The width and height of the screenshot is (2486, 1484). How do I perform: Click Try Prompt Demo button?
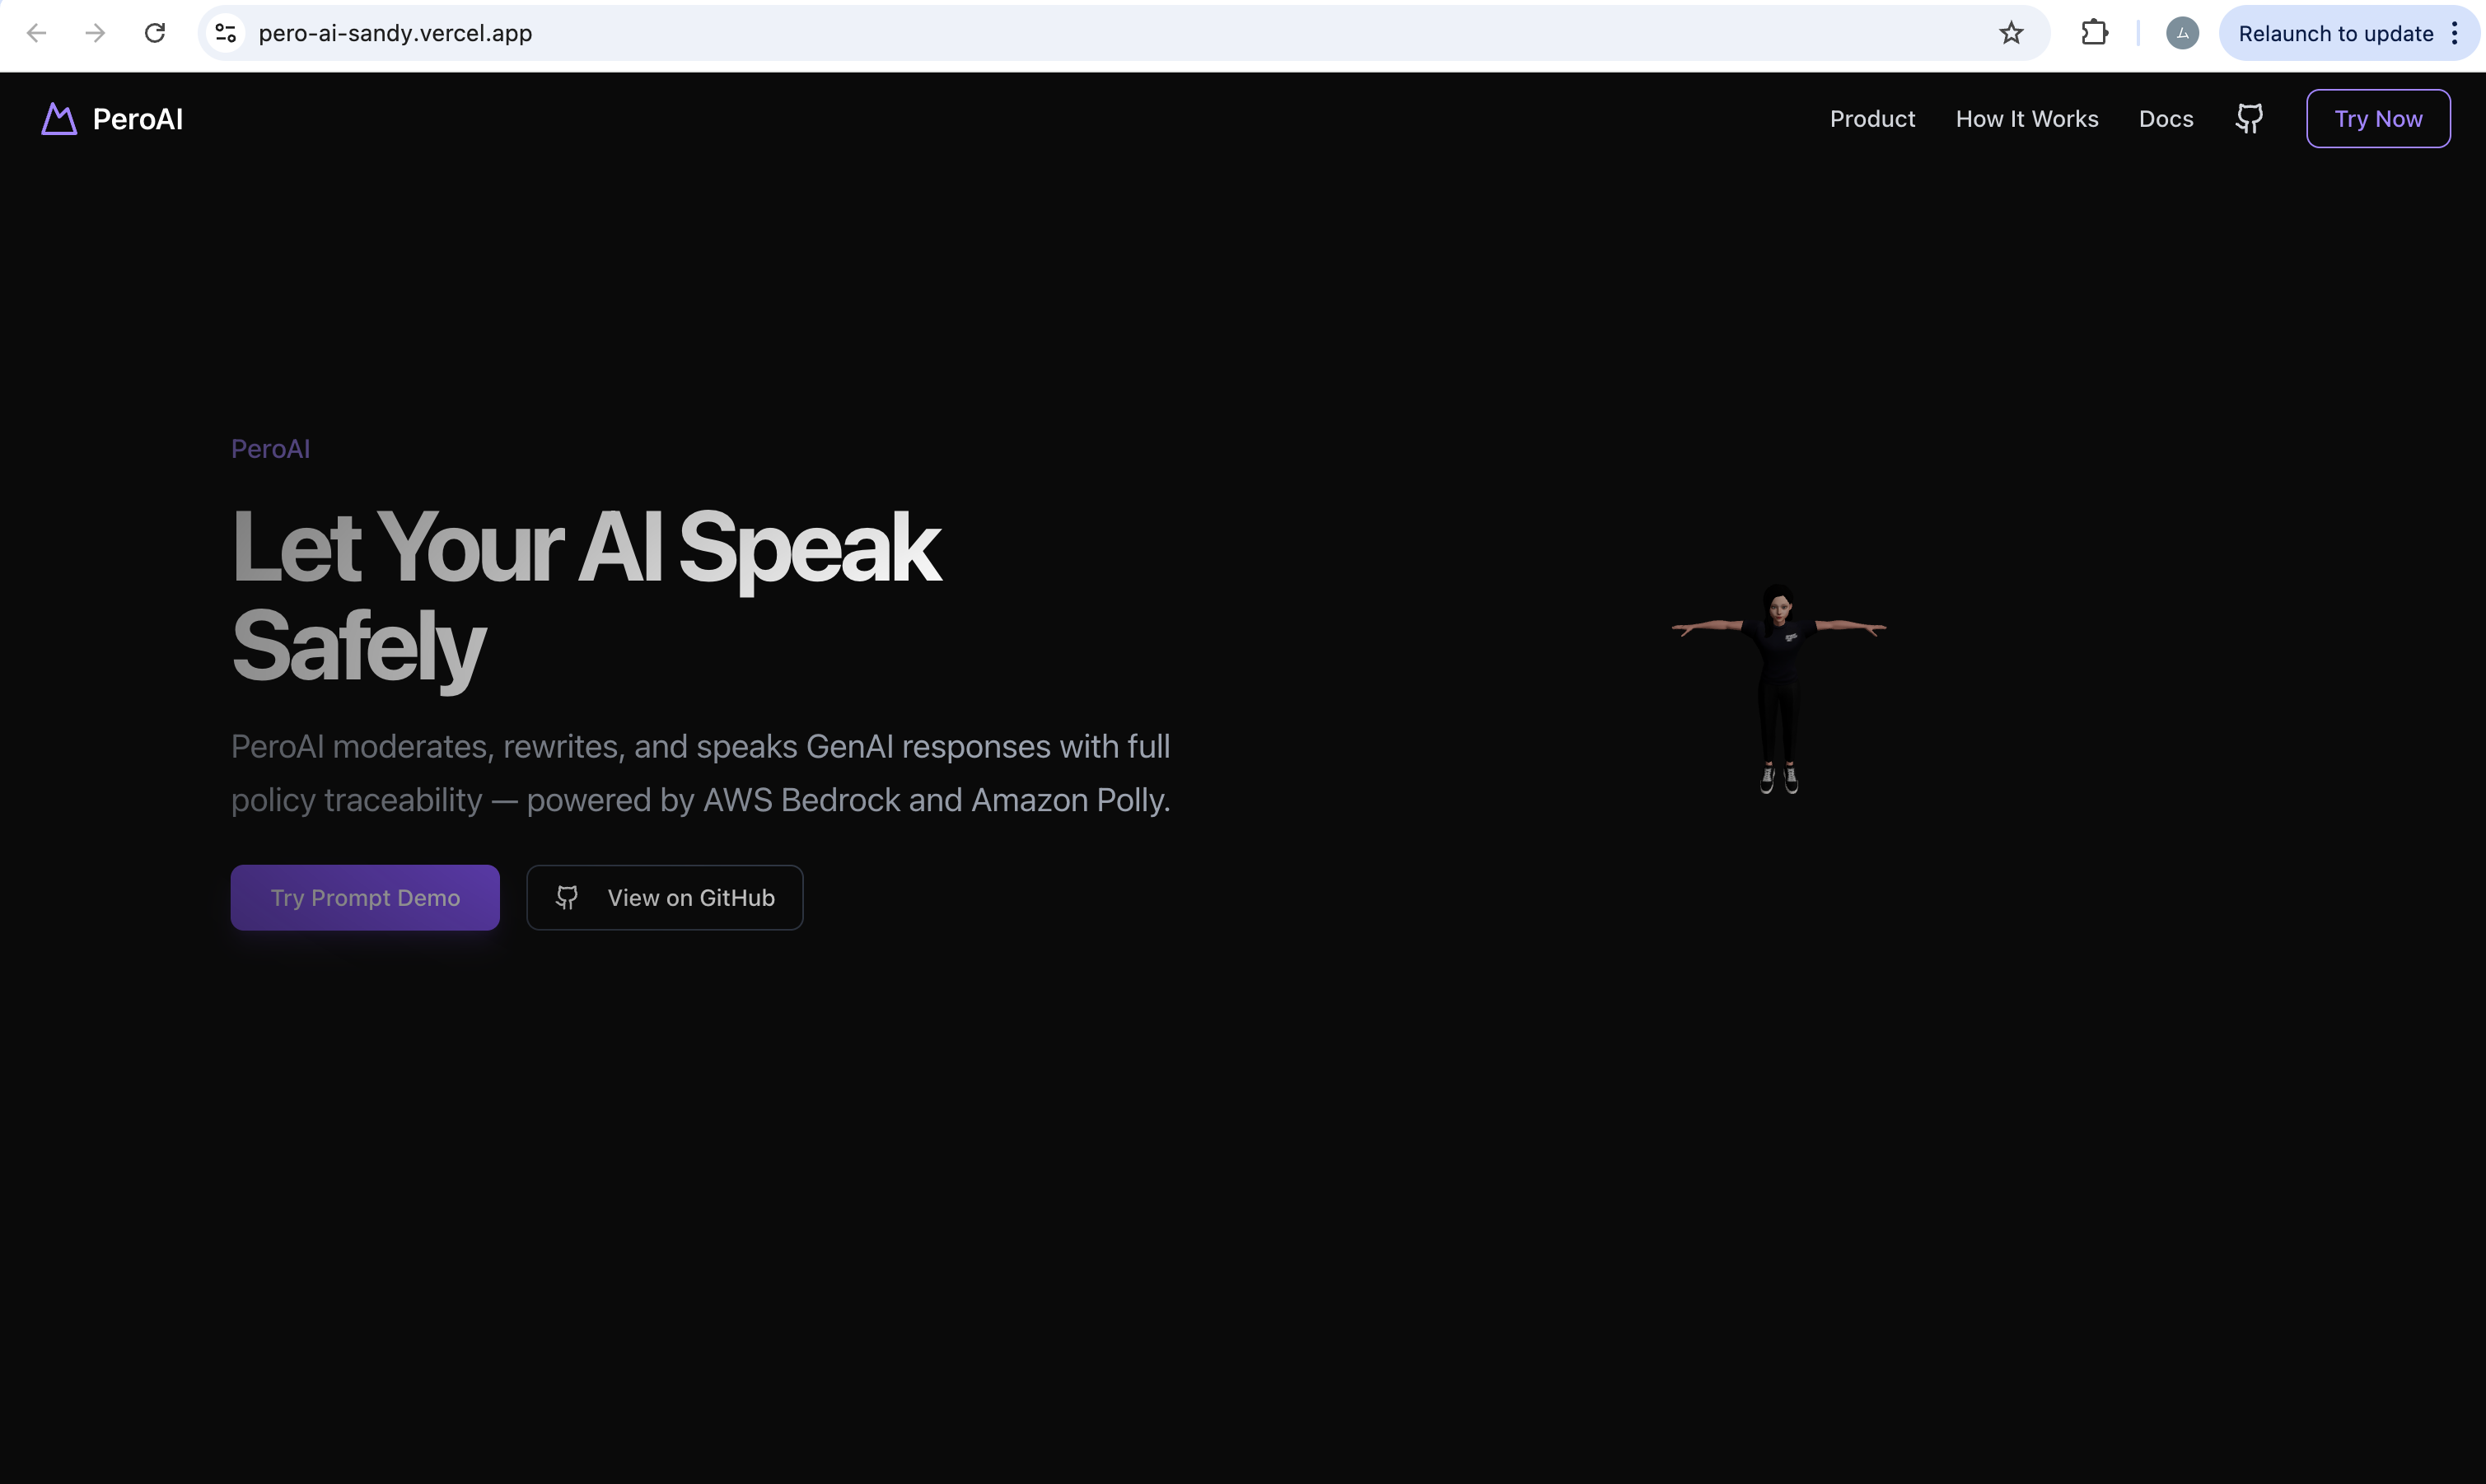coord(365,897)
